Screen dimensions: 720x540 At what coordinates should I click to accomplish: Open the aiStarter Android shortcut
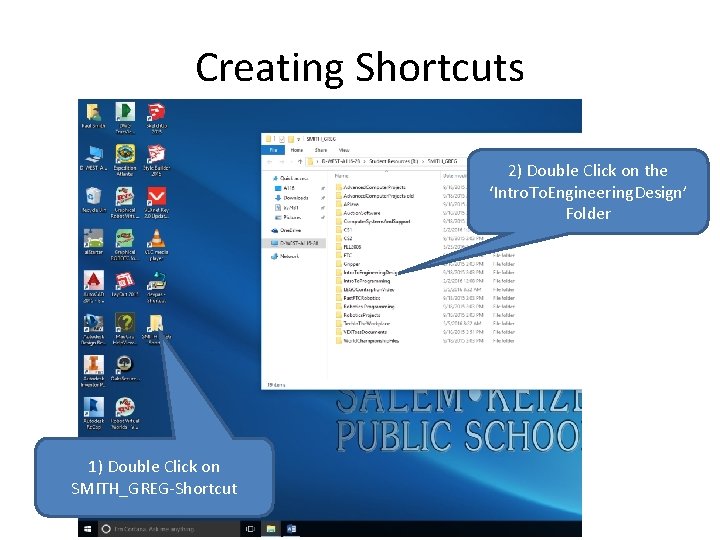pos(94,242)
